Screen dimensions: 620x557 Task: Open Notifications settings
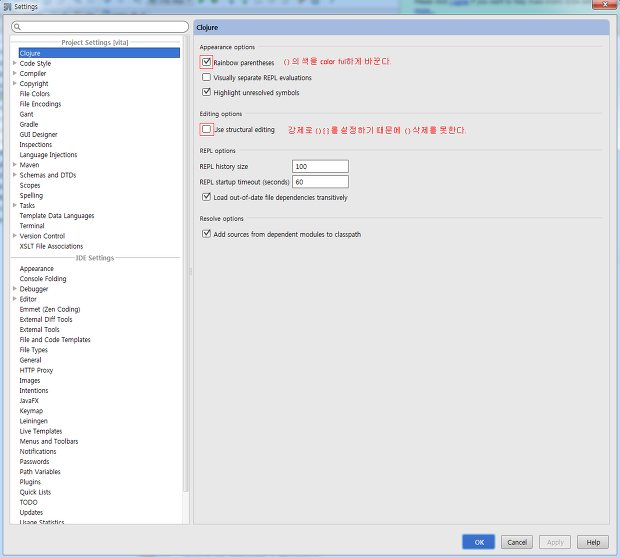coord(38,451)
